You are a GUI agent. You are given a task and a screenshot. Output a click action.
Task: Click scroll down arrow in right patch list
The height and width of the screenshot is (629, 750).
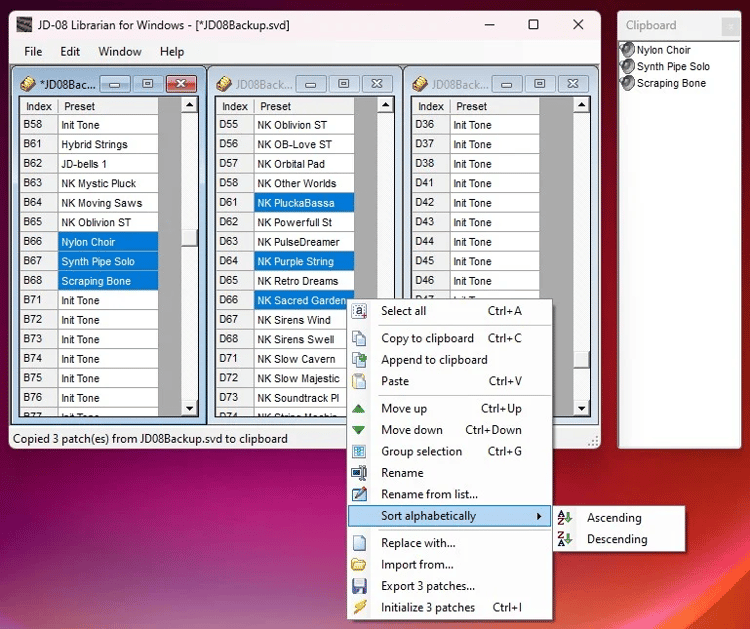point(582,408)
